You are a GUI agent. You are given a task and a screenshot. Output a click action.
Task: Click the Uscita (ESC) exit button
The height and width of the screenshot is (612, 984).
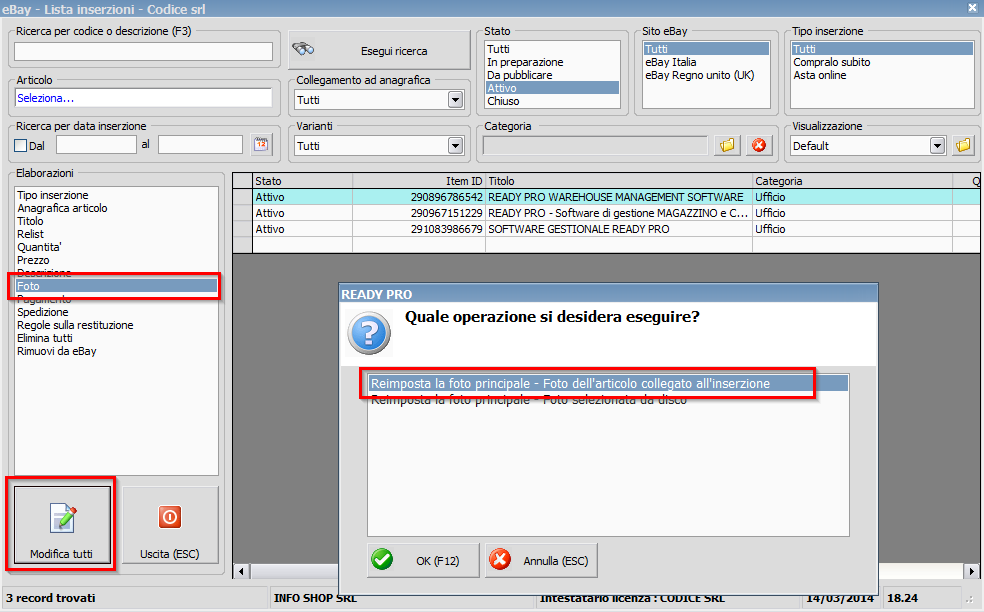(169, 525)
